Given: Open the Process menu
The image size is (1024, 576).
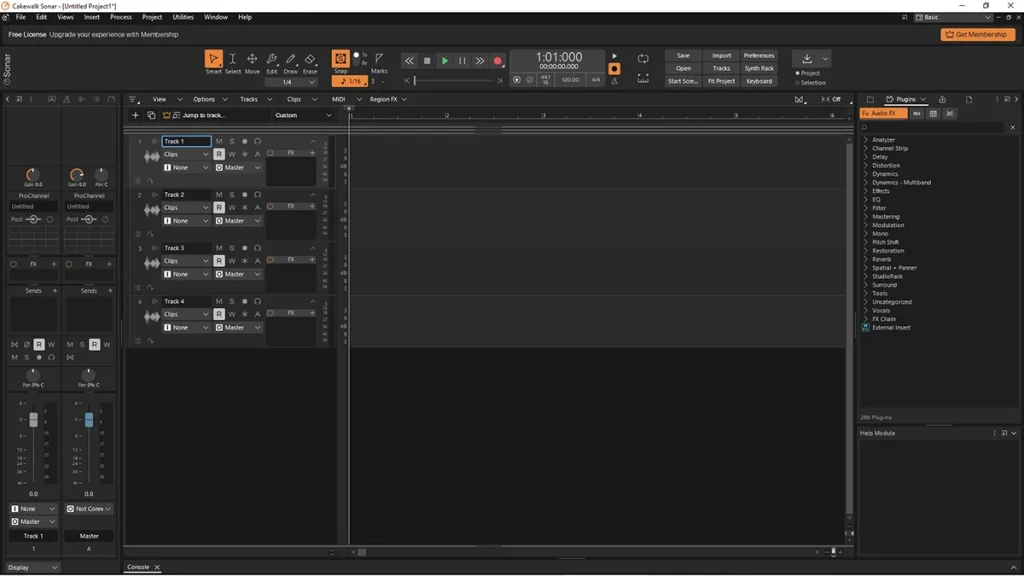Looking at the screenshot, I should (x=120, y=16).
